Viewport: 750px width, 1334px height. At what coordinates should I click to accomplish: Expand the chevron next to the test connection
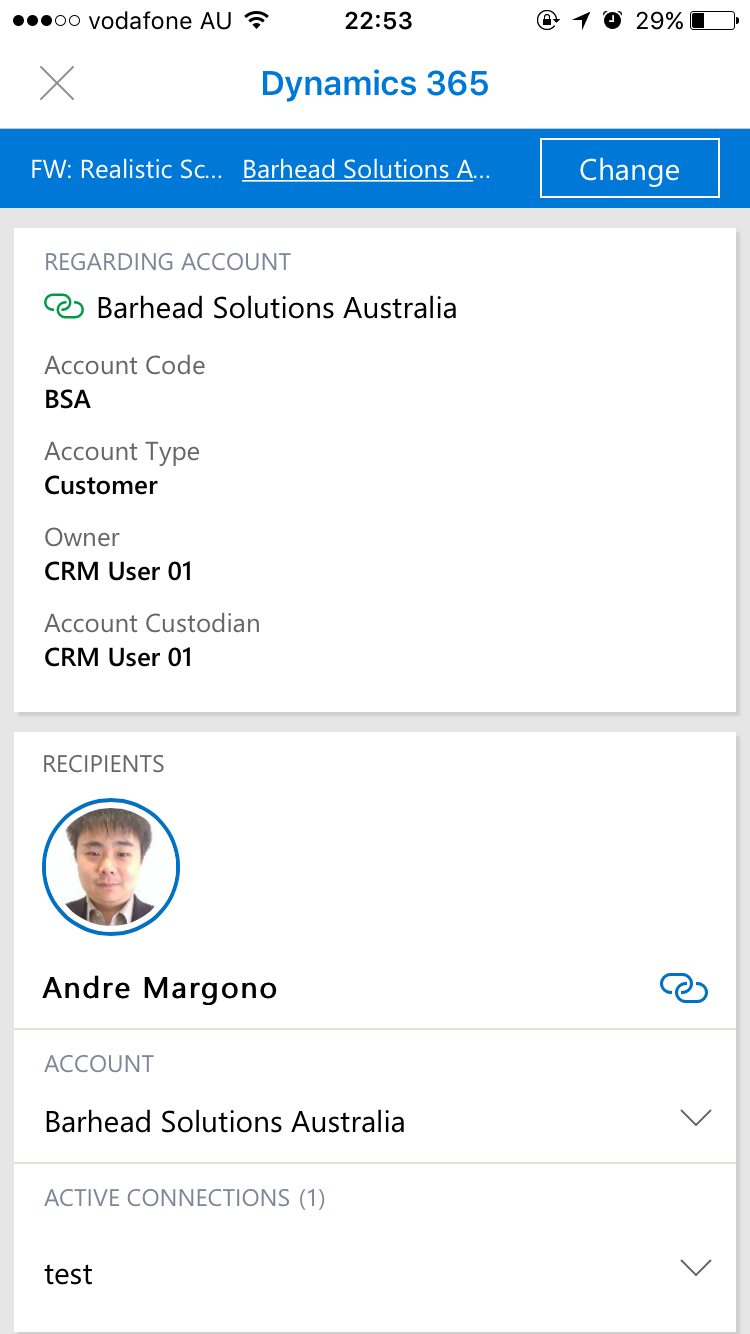694,1268
